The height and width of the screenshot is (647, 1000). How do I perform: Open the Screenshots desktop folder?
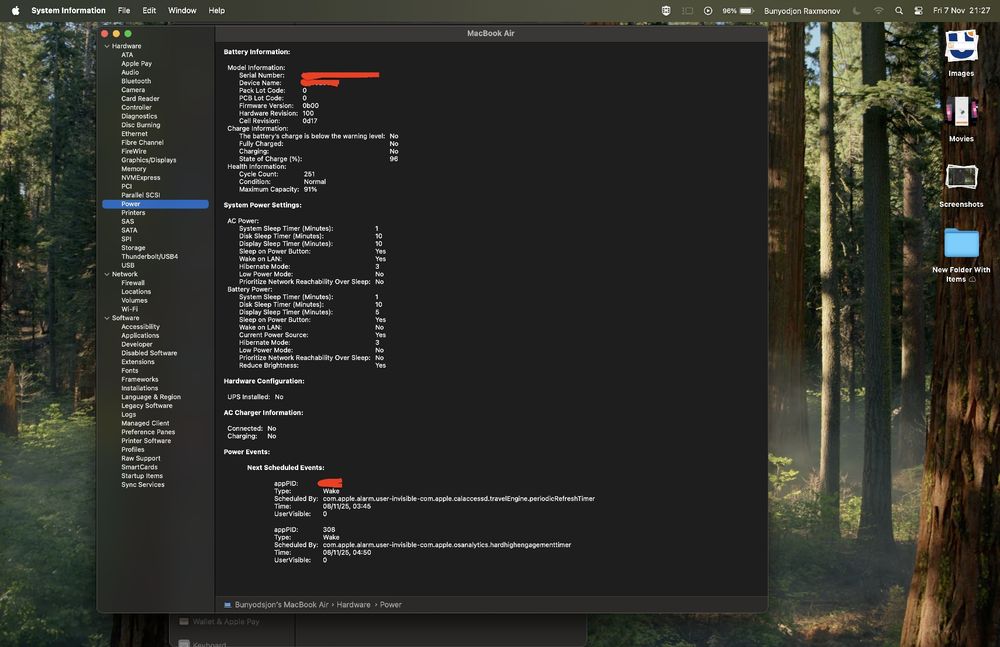click(961, 185)
